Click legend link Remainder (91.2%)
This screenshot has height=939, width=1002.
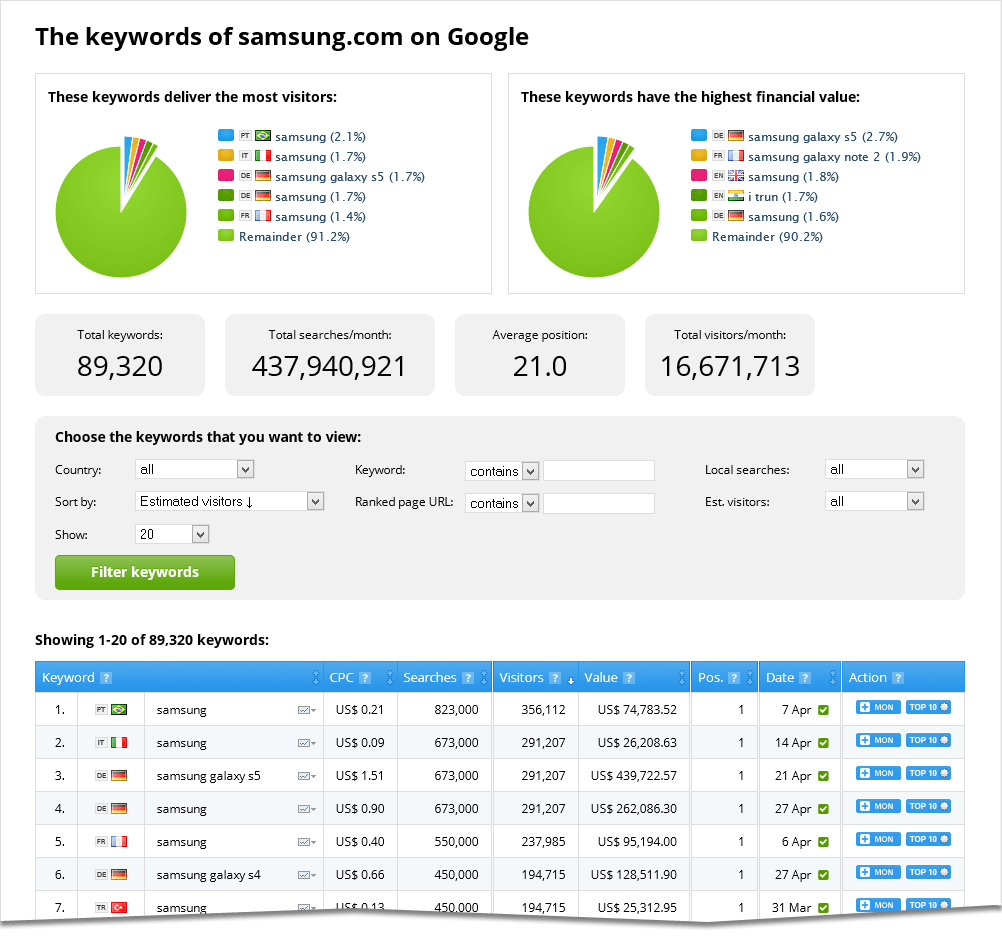[294, 237]
